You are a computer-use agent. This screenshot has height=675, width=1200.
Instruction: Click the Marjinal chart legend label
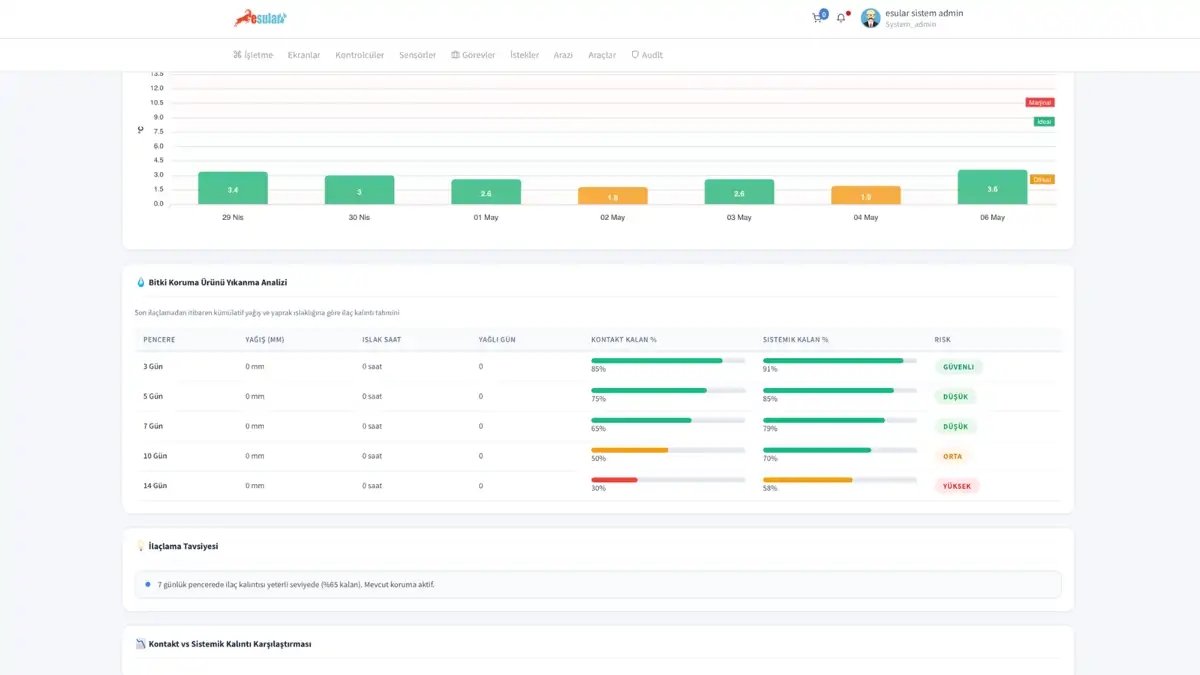tap(1040, 102)
